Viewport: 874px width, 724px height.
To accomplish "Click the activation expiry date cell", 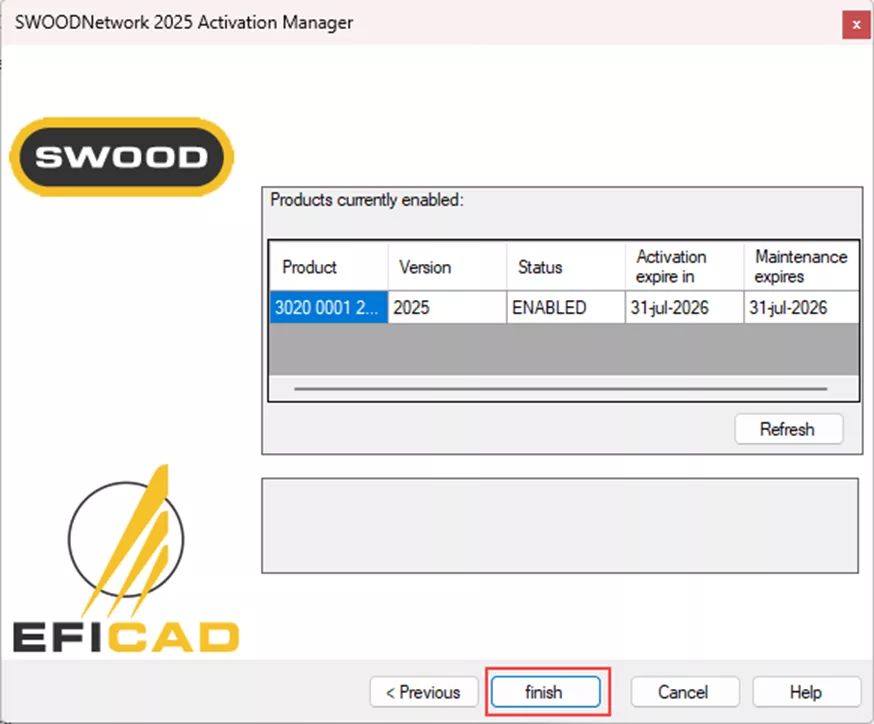I will pos(683,308).
